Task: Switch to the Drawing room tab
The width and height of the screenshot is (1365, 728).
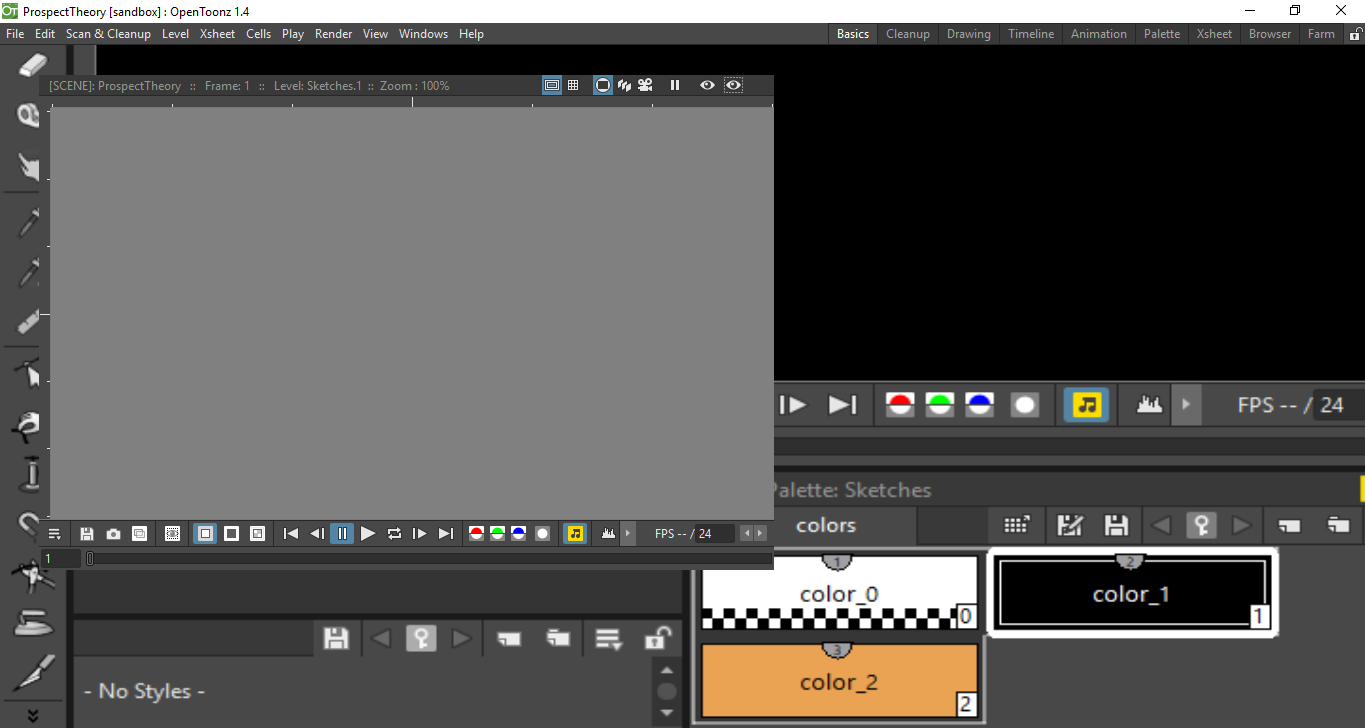Action: point(968,33)
